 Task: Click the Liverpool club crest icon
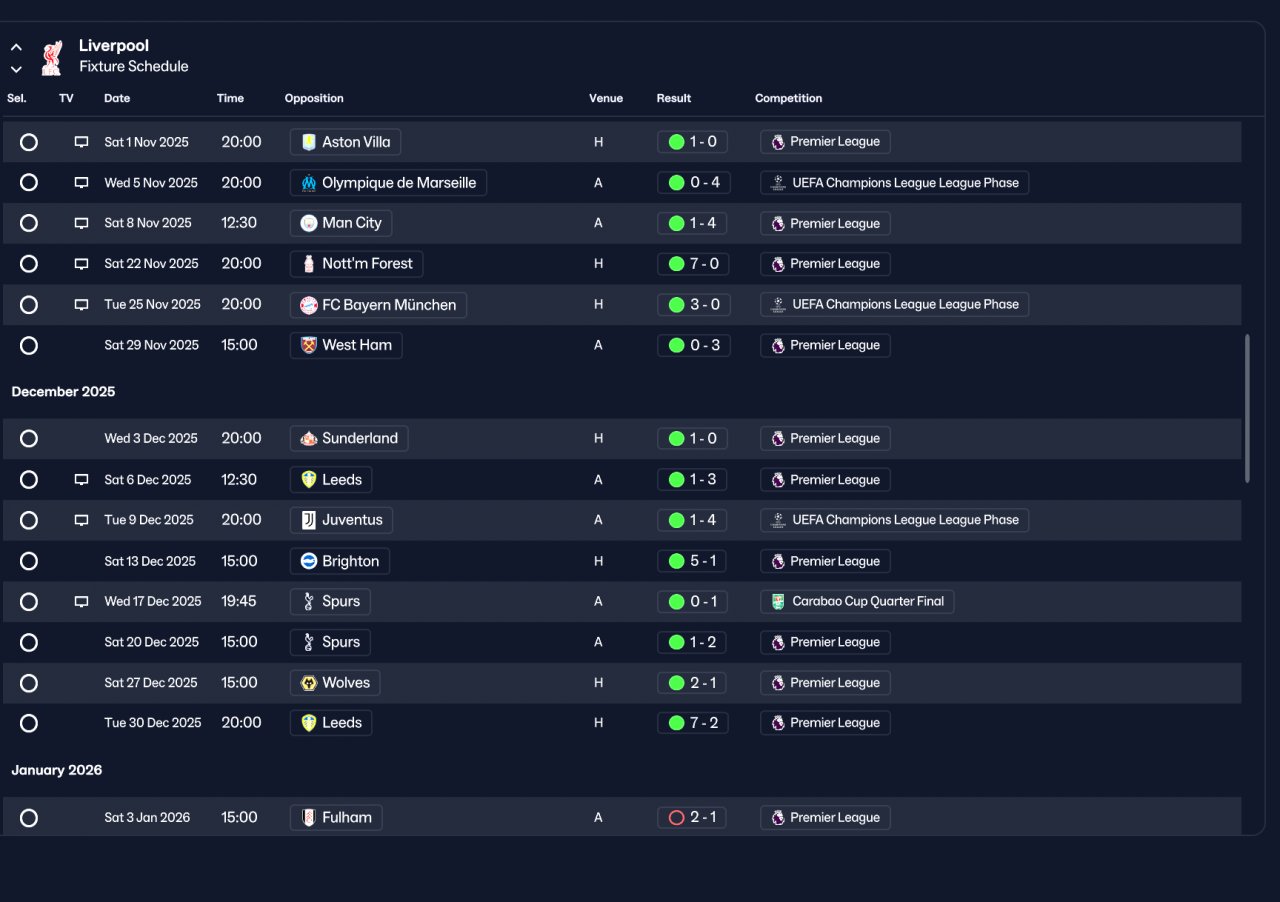(x=51, y=57)
